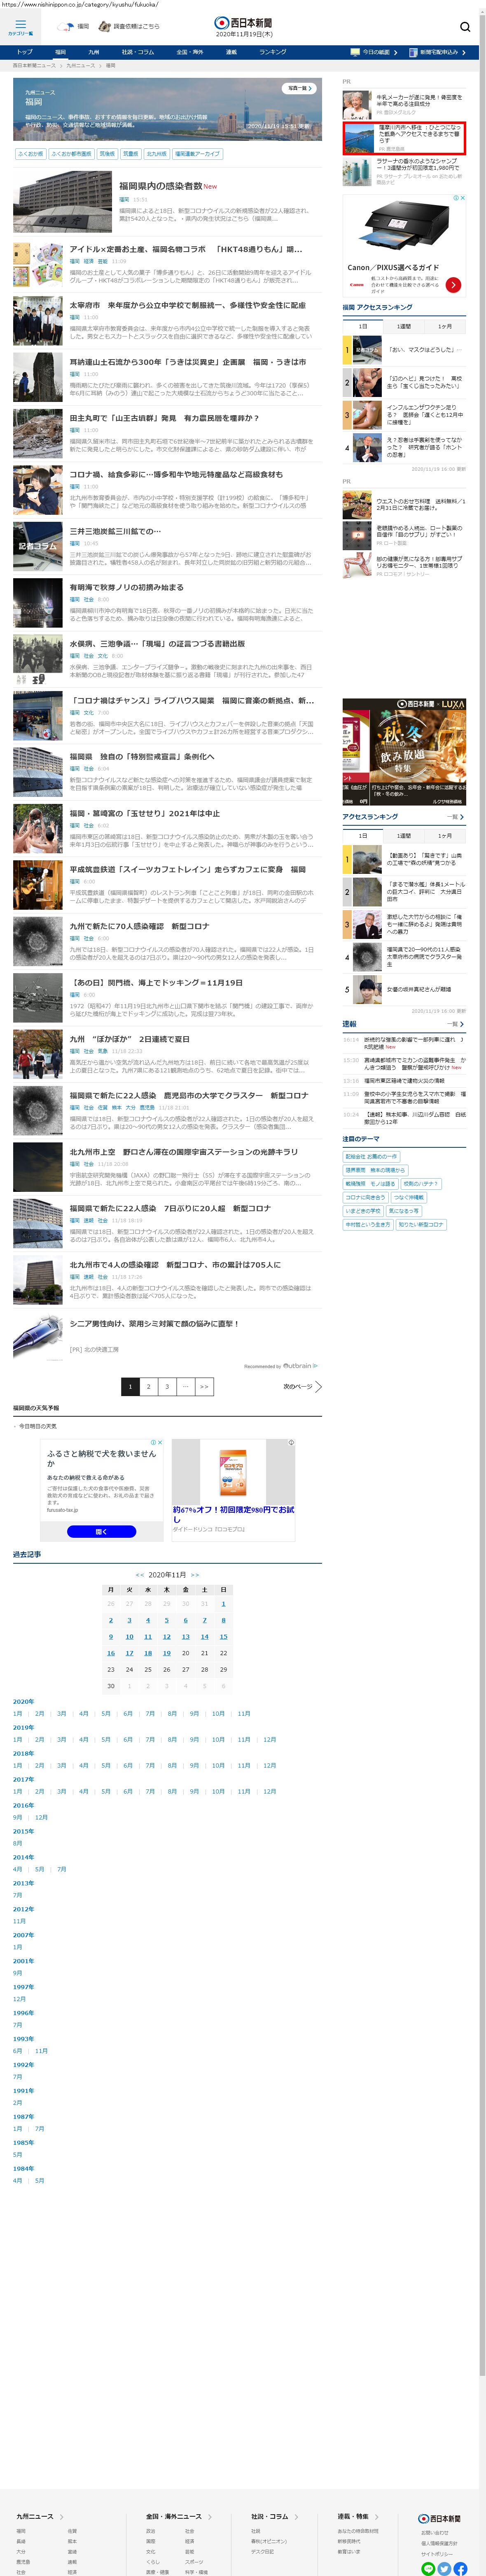Expand 社説・コラム footer section arrow
Screen dimensions: 486x2576
pyautogui.click(x=296, y=2517)
